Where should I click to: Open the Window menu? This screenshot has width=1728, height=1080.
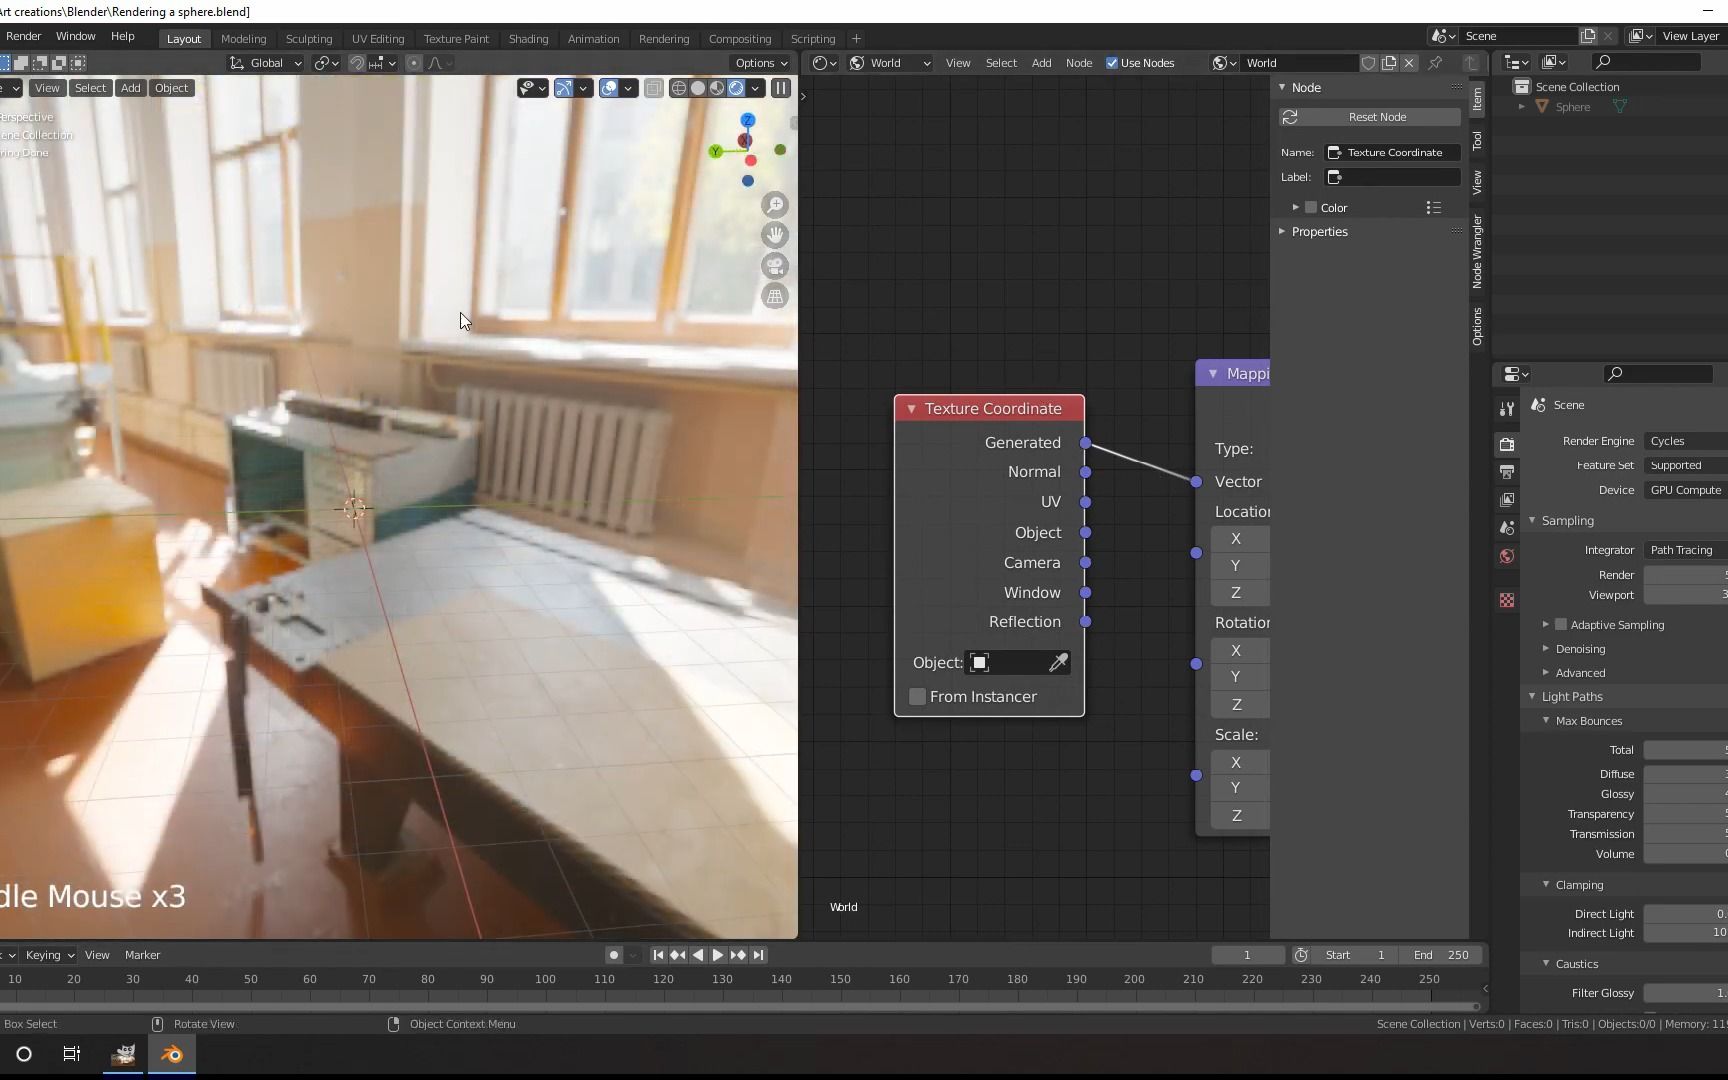(75, 36)
